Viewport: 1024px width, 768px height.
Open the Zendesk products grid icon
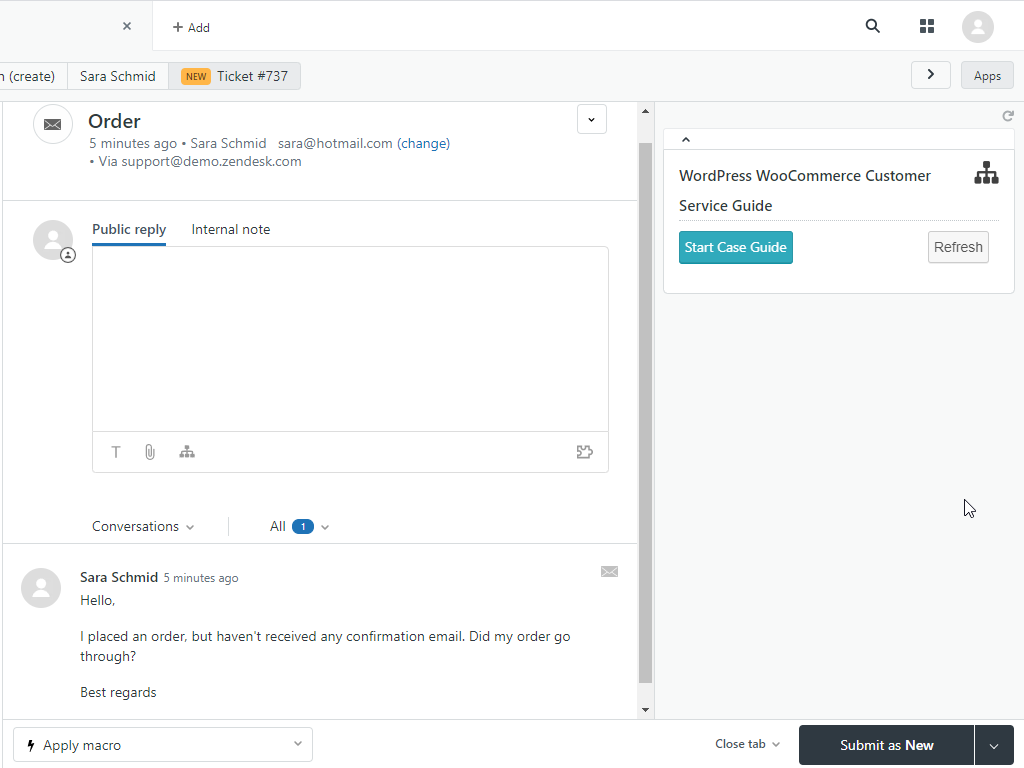(x=927, y=26)
